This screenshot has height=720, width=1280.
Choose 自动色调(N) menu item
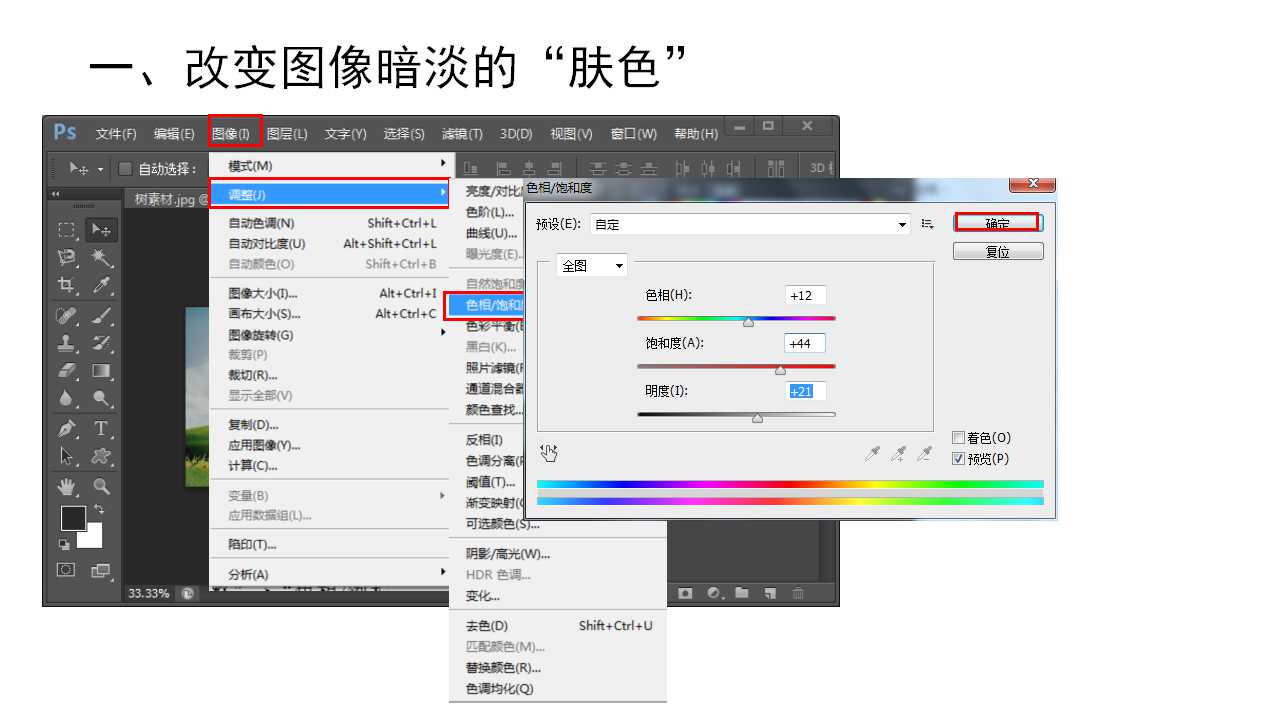pos(329,223)
